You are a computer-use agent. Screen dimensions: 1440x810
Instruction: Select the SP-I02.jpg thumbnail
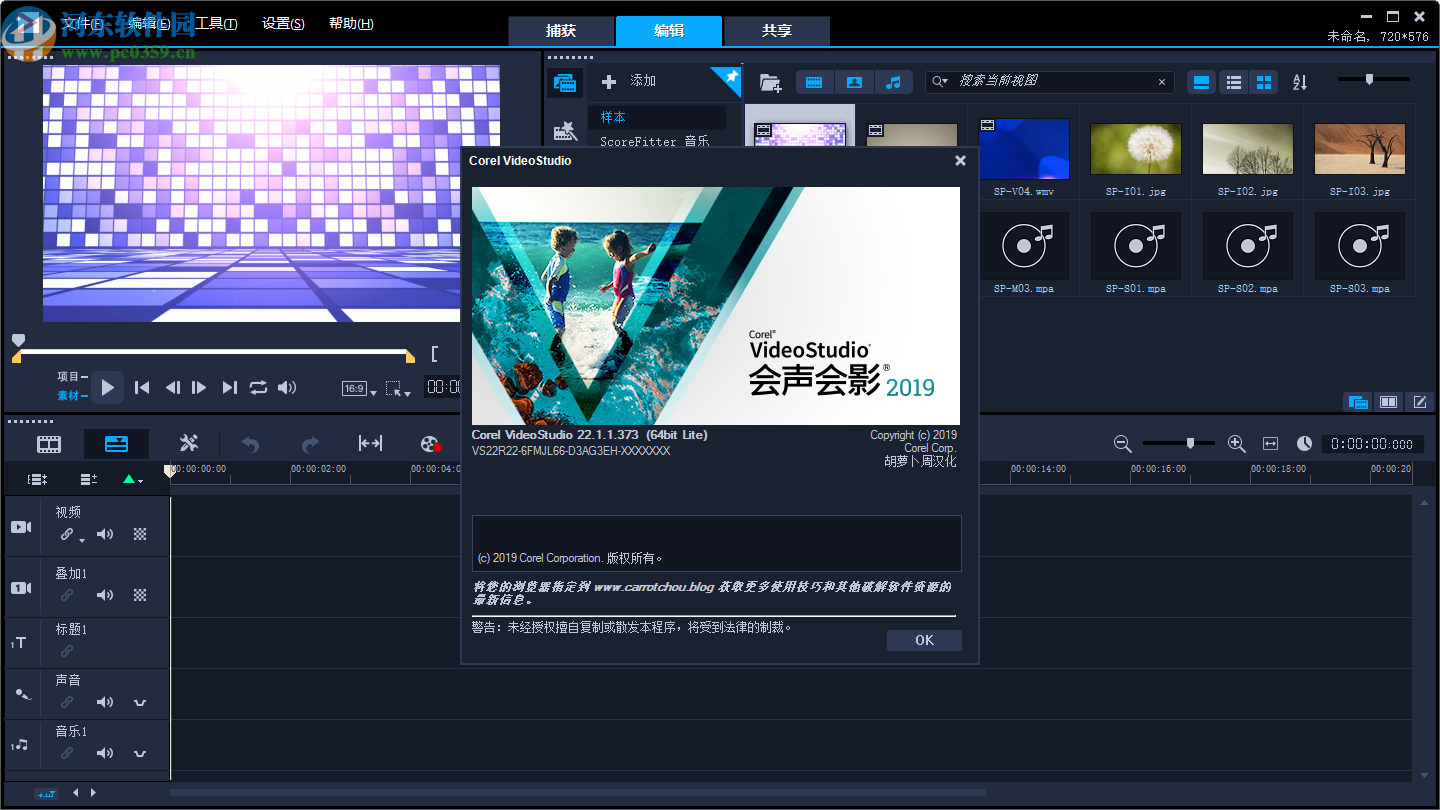[1248, 150]
